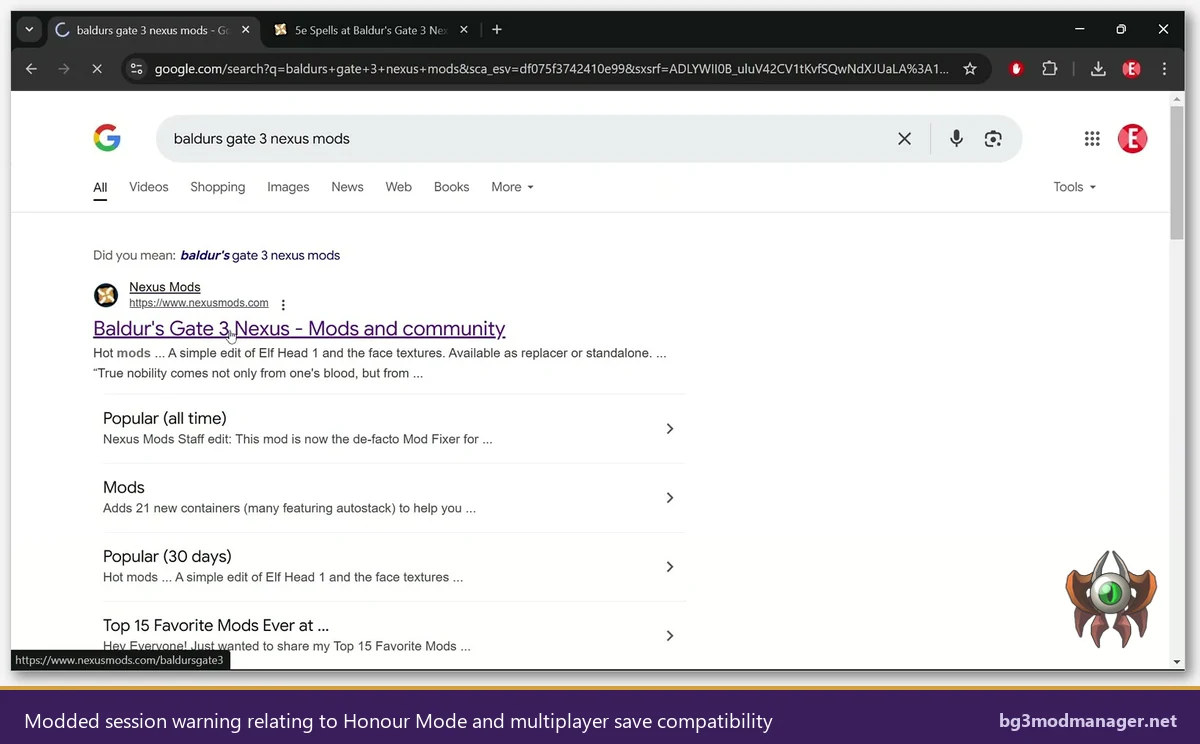Open the Google account avatar
The height and width of the screenshot is (744, 1200).
pos(1132,139)
